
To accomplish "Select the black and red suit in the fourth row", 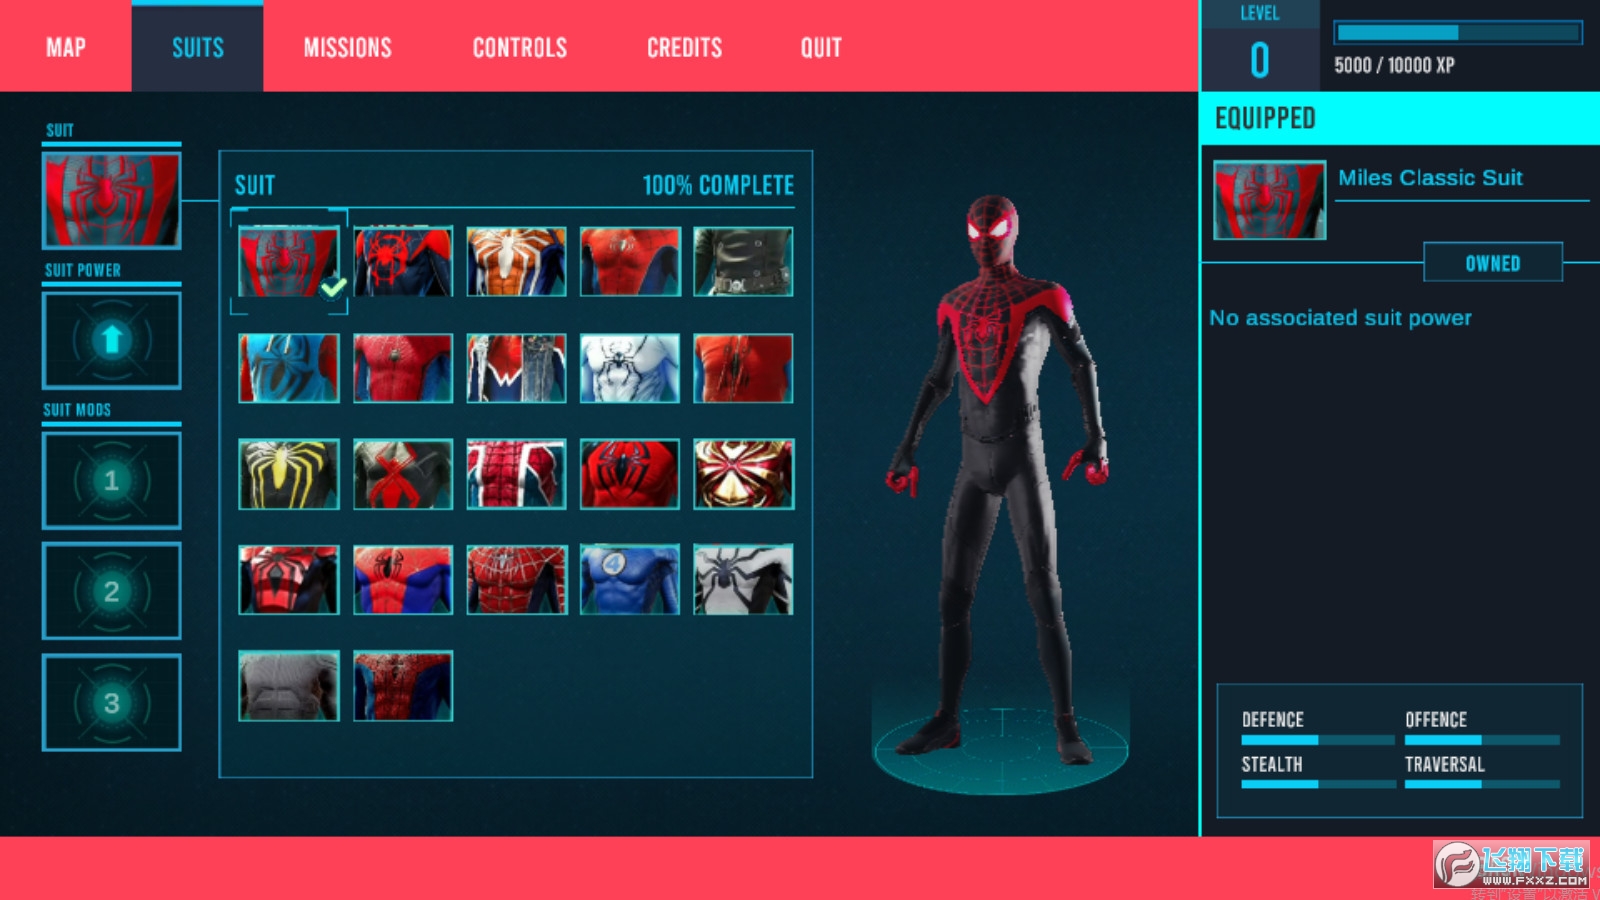I will click(x=289, y=580).
